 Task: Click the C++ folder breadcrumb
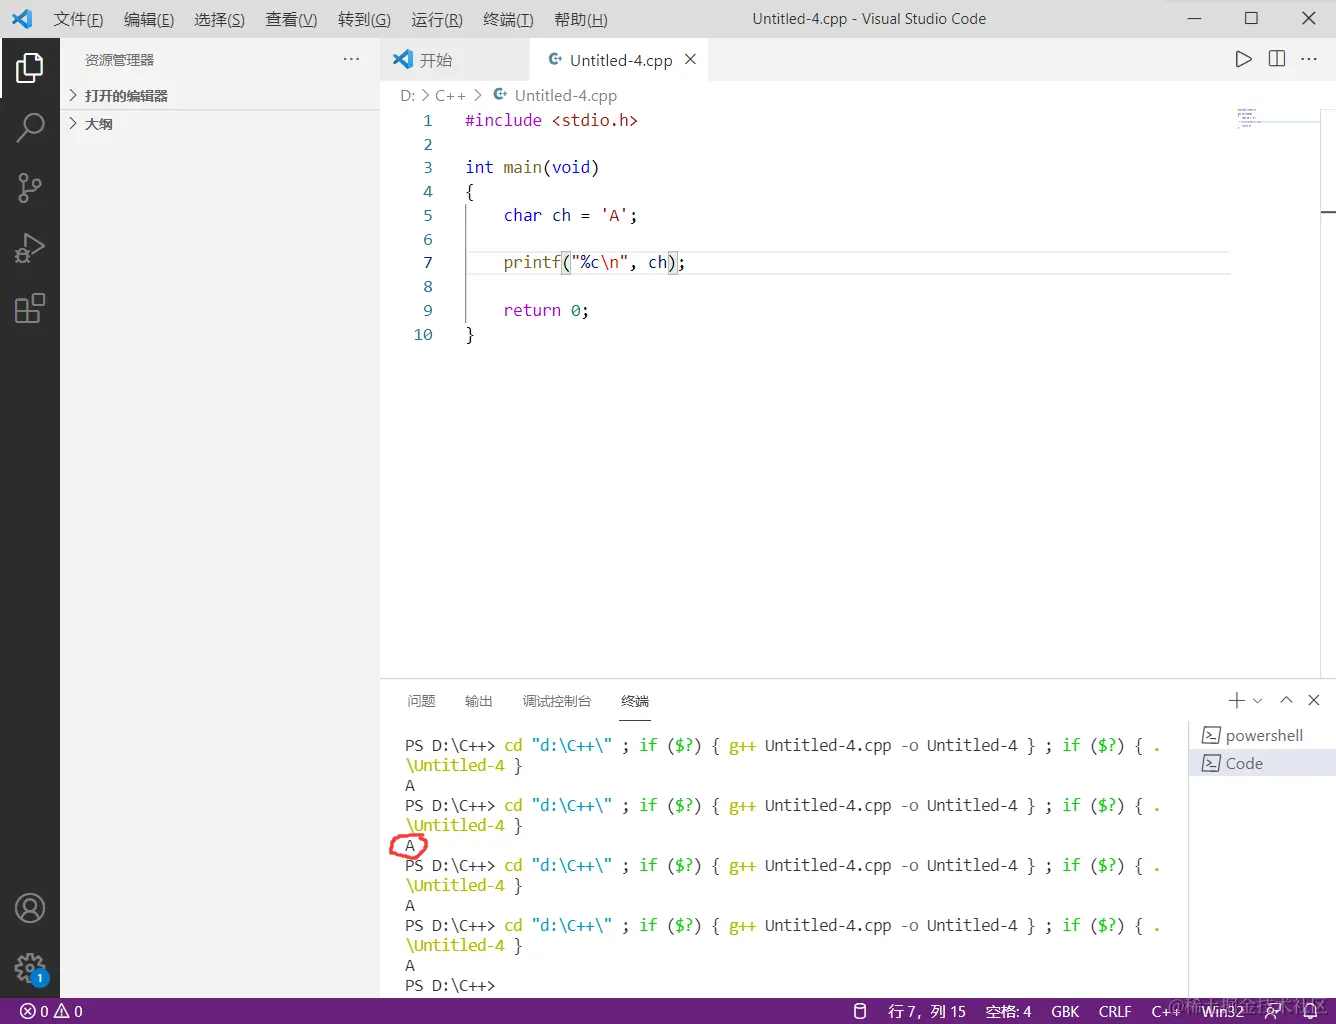click(450, 95)
